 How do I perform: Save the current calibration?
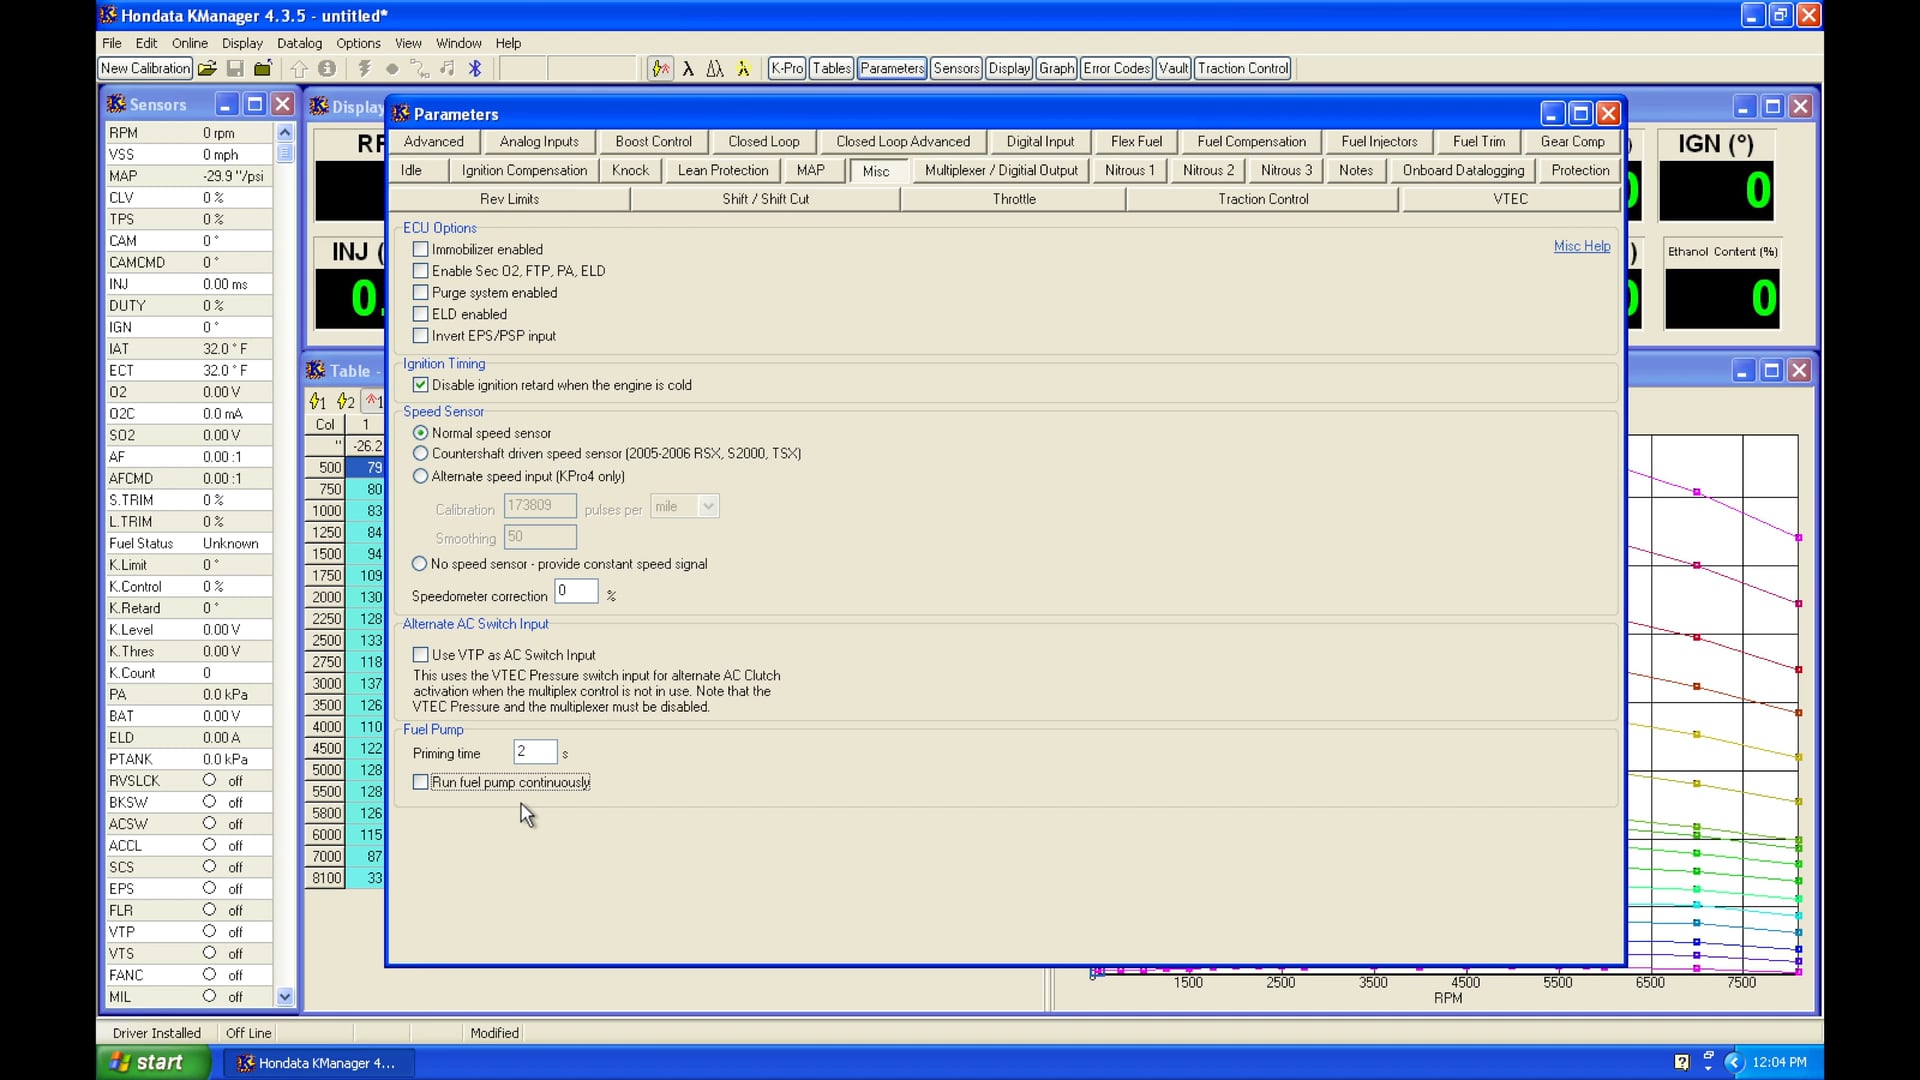click(235, 68)
